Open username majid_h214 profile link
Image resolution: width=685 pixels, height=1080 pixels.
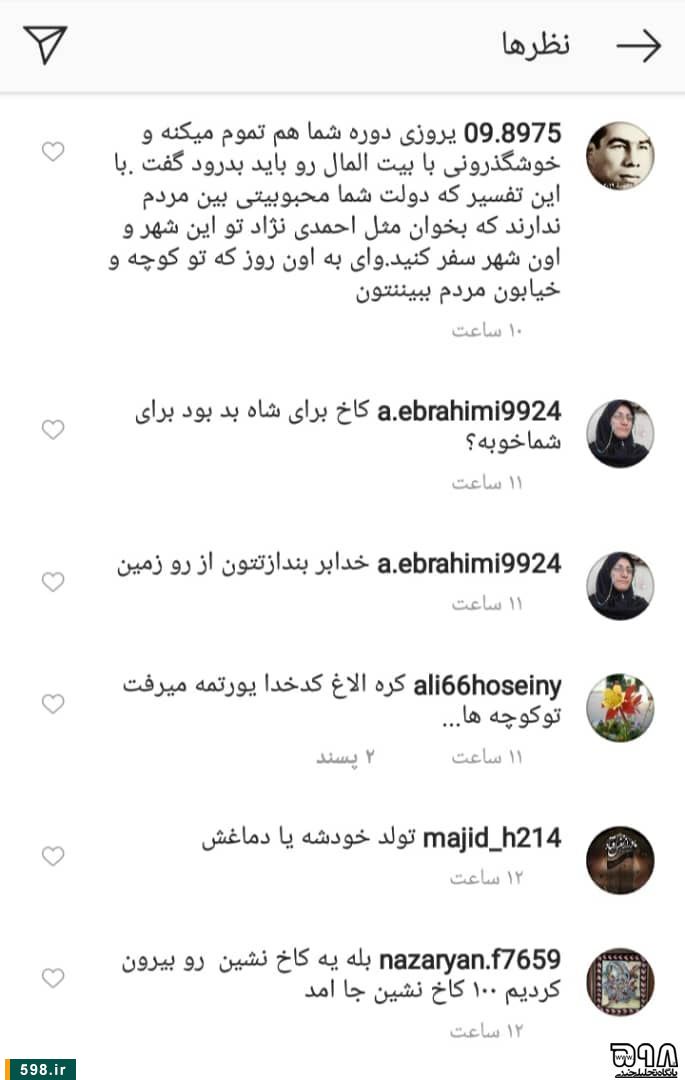point(492,838)
